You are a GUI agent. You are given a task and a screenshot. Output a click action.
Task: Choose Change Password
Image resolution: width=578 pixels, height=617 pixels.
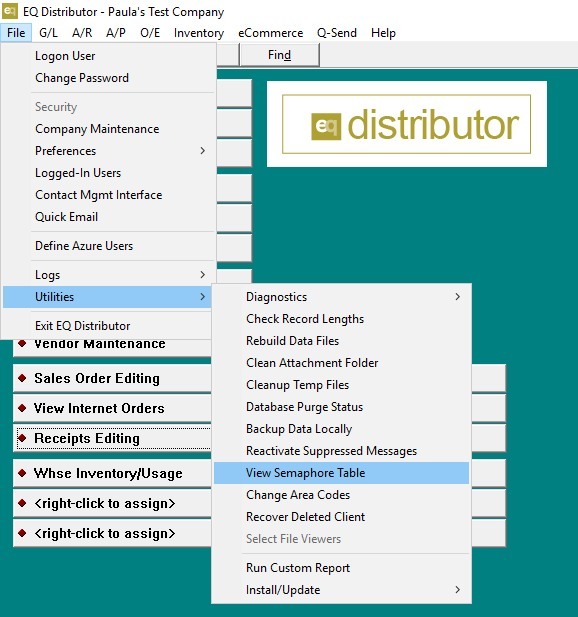click(108, 78)
